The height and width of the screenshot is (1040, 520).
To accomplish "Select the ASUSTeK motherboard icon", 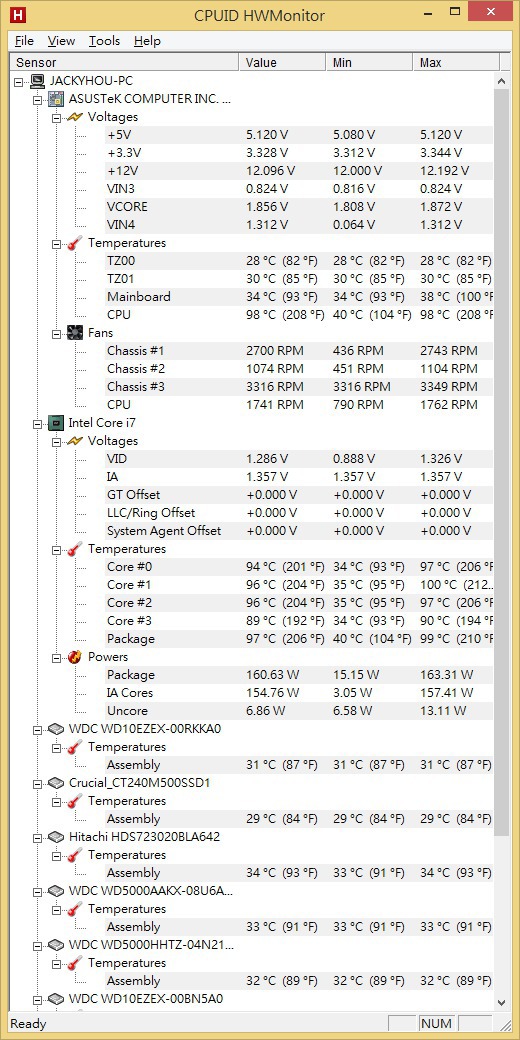I will tap(57, 99).
